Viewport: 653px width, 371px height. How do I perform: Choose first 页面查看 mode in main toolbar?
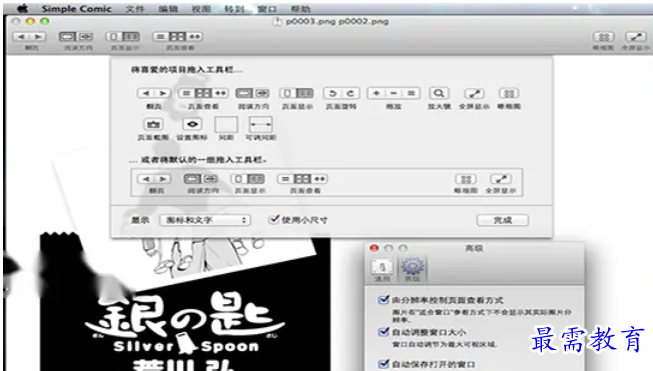pyautogui.click(x=160, y=37)
